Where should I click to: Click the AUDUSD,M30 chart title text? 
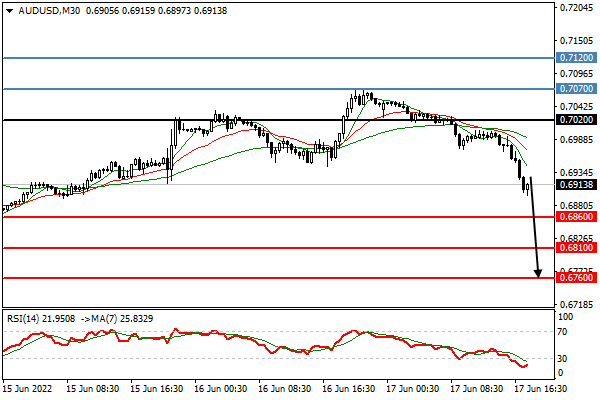49,11
